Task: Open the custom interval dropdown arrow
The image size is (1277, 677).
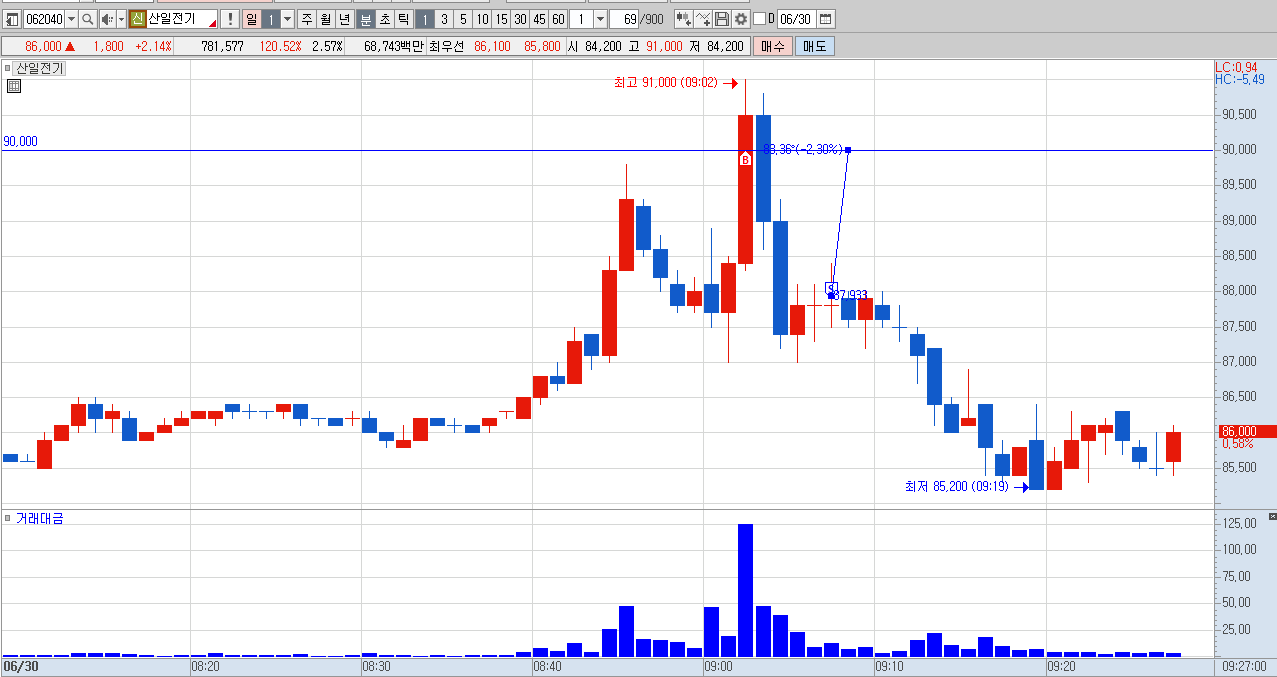Action: point(600,19)
